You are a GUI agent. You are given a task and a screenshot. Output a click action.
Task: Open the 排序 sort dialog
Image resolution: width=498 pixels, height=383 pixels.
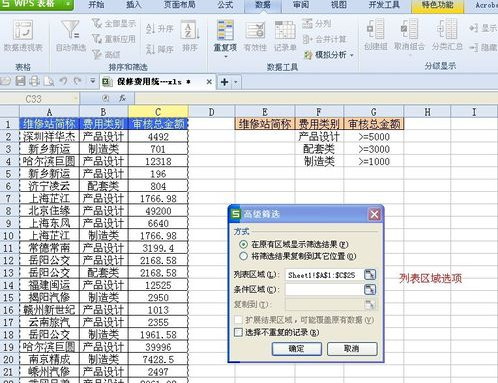pos(190,36)
